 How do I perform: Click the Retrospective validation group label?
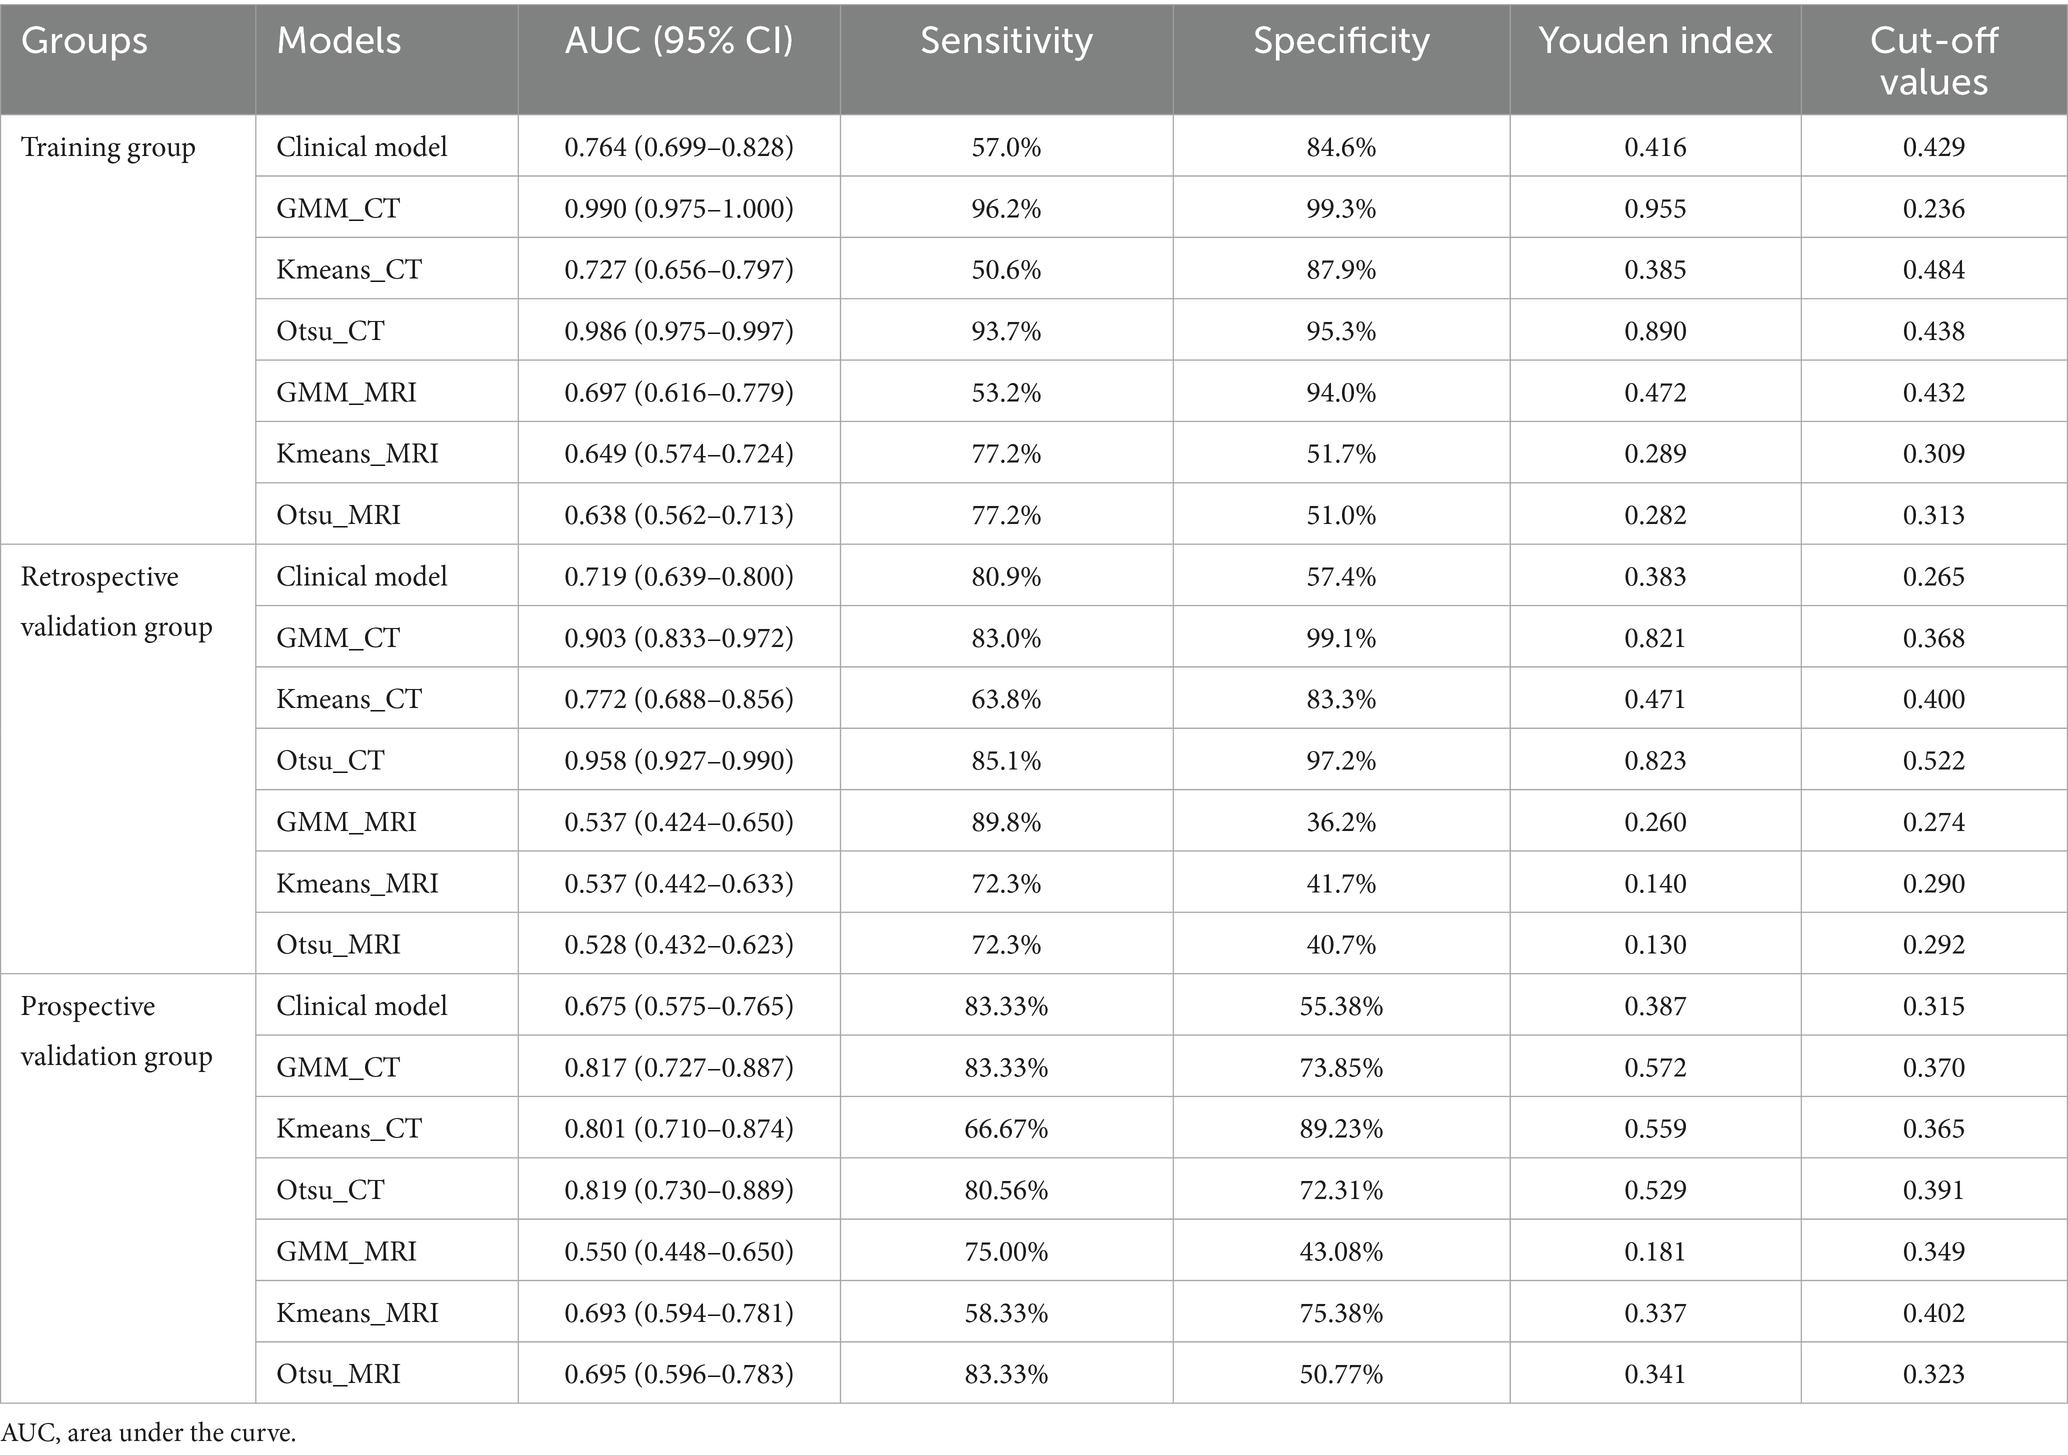[x=116, y=602]
